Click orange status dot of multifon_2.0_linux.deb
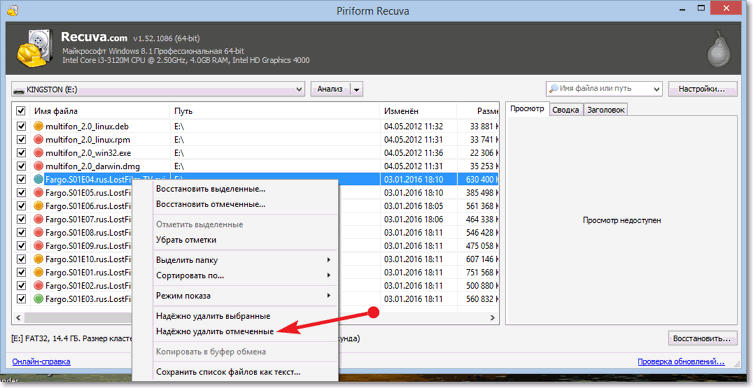This screenshot has width=753, height=388. click(x=38, y=126)
